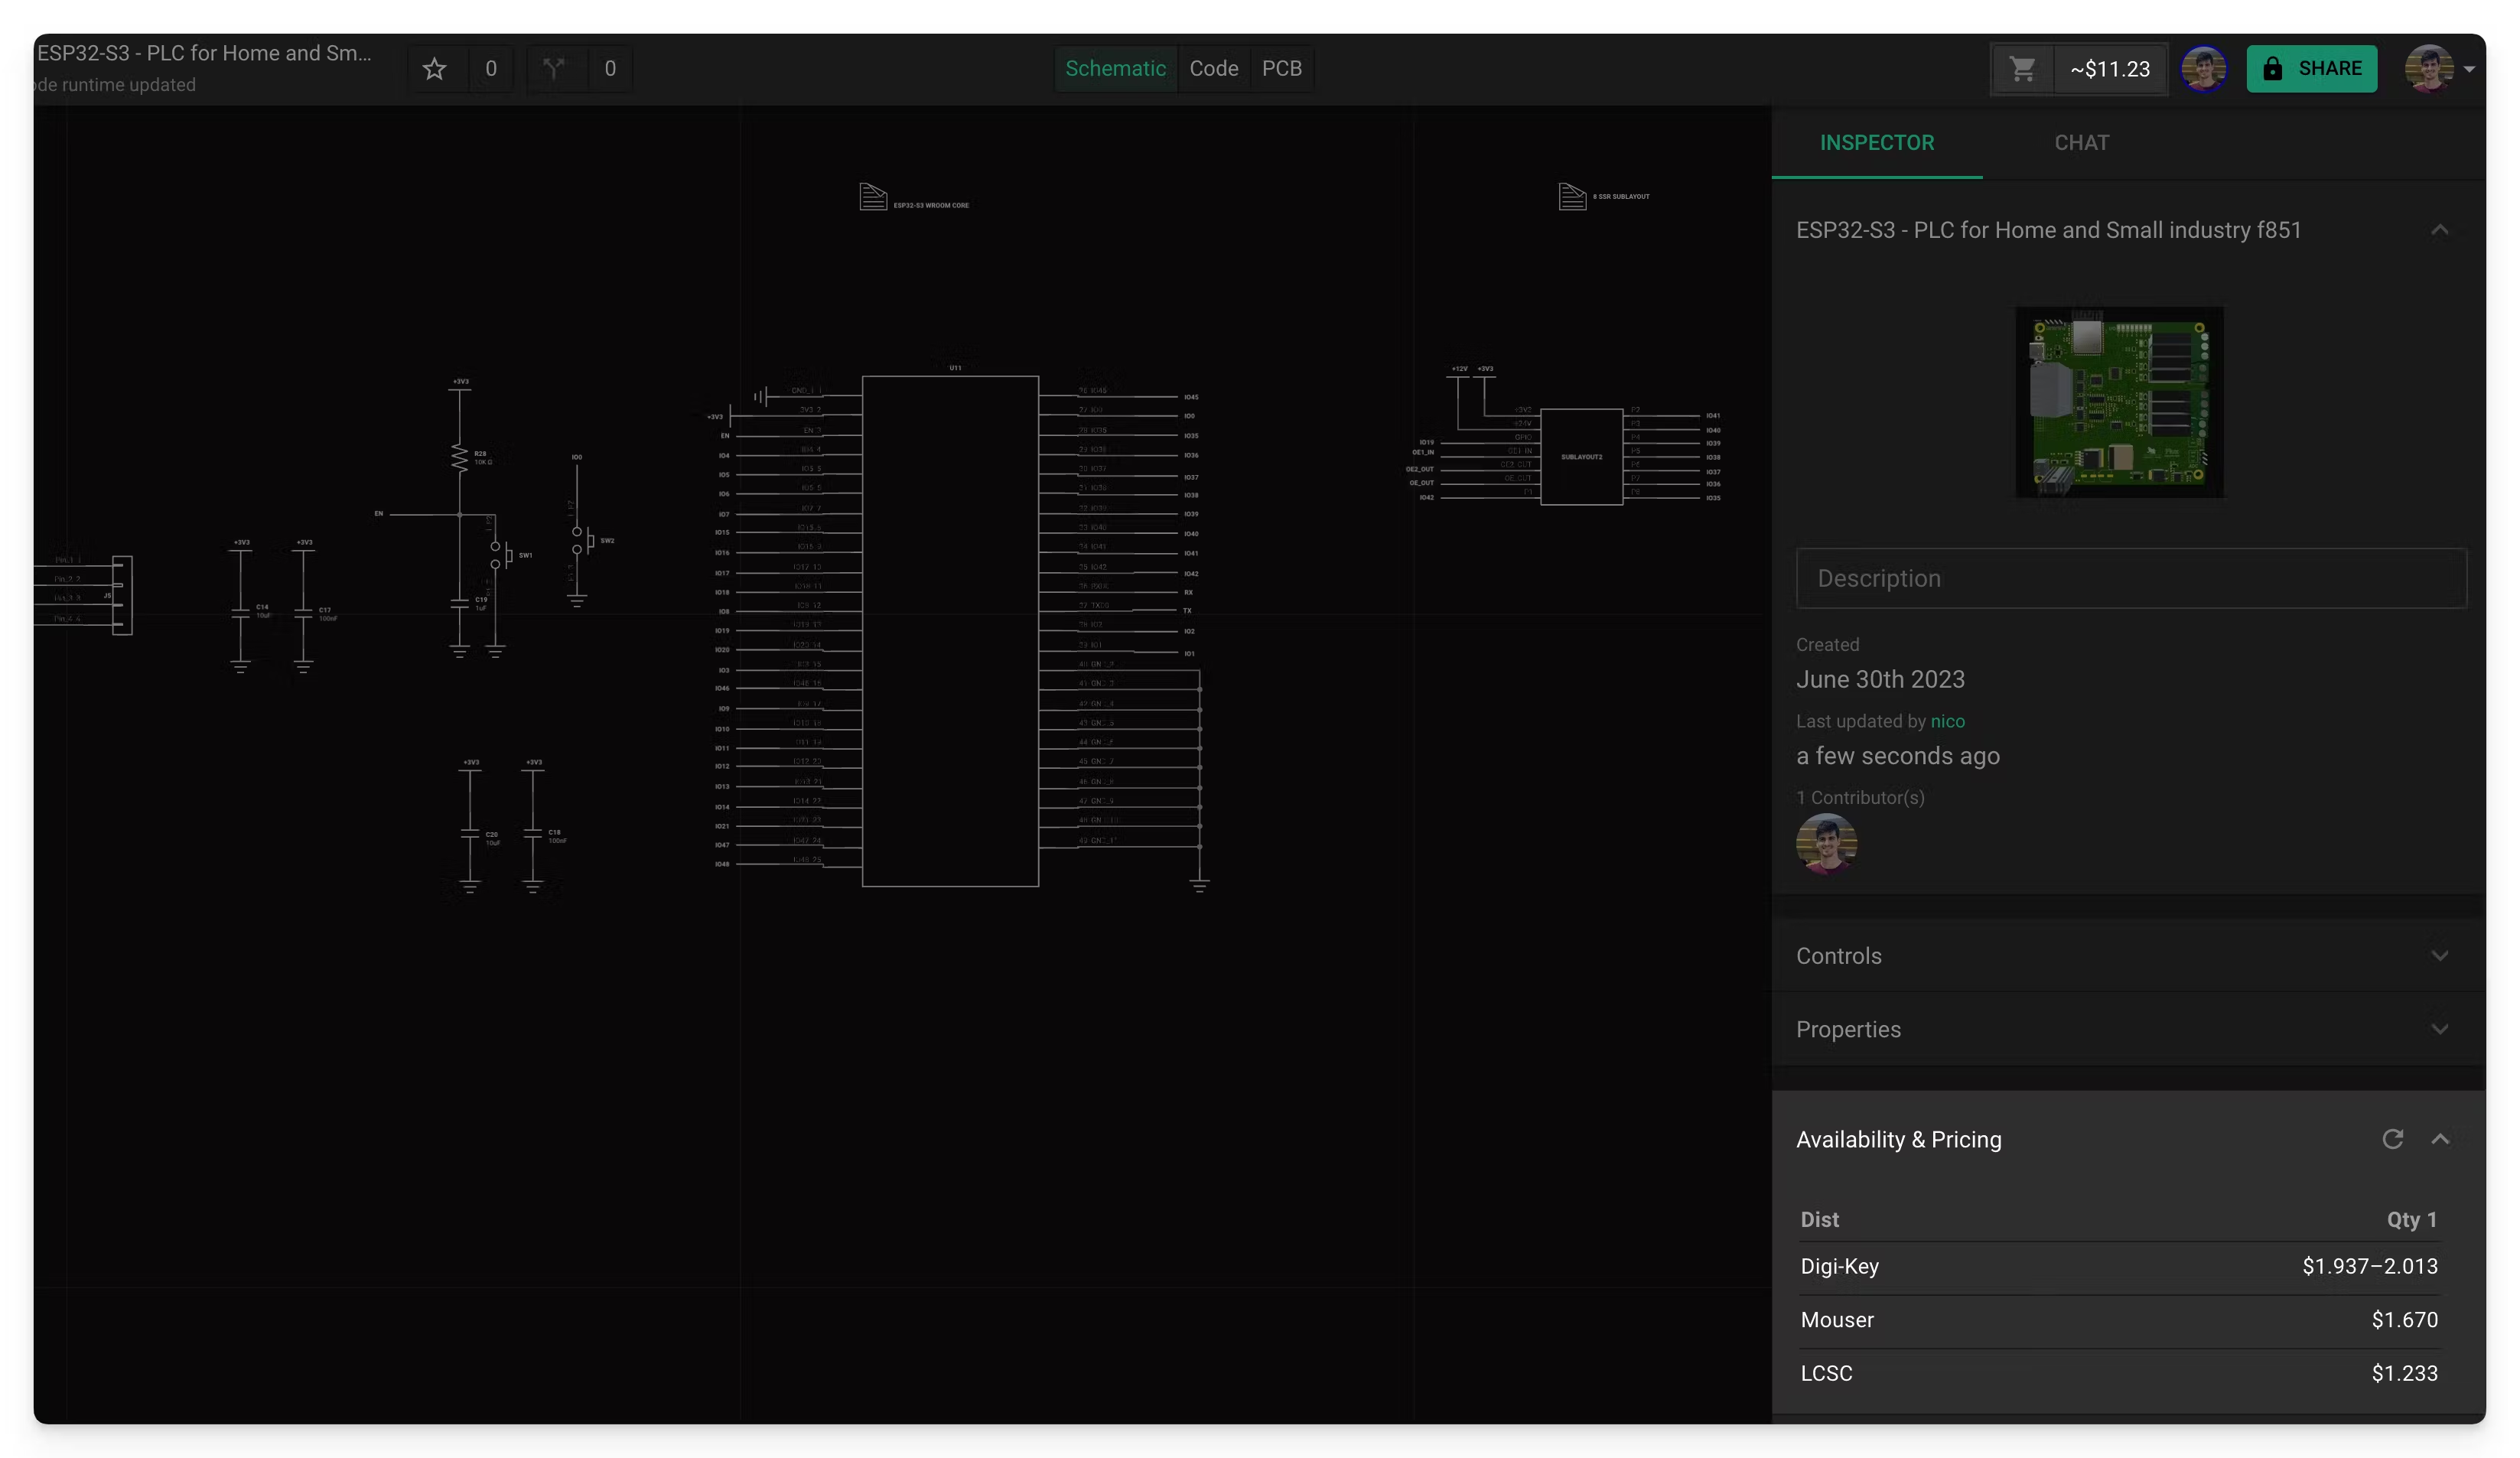Click the fork project icon
The height and width of the screenshot is (1458, 2520).
click(554, 69)
